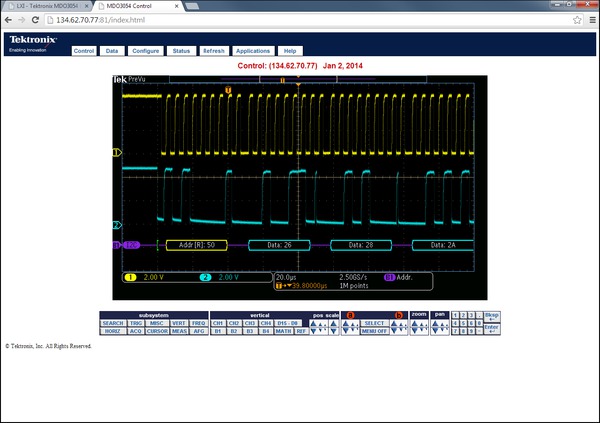Click the orange trigger position marker on waveform

click(x=229, y=90)
